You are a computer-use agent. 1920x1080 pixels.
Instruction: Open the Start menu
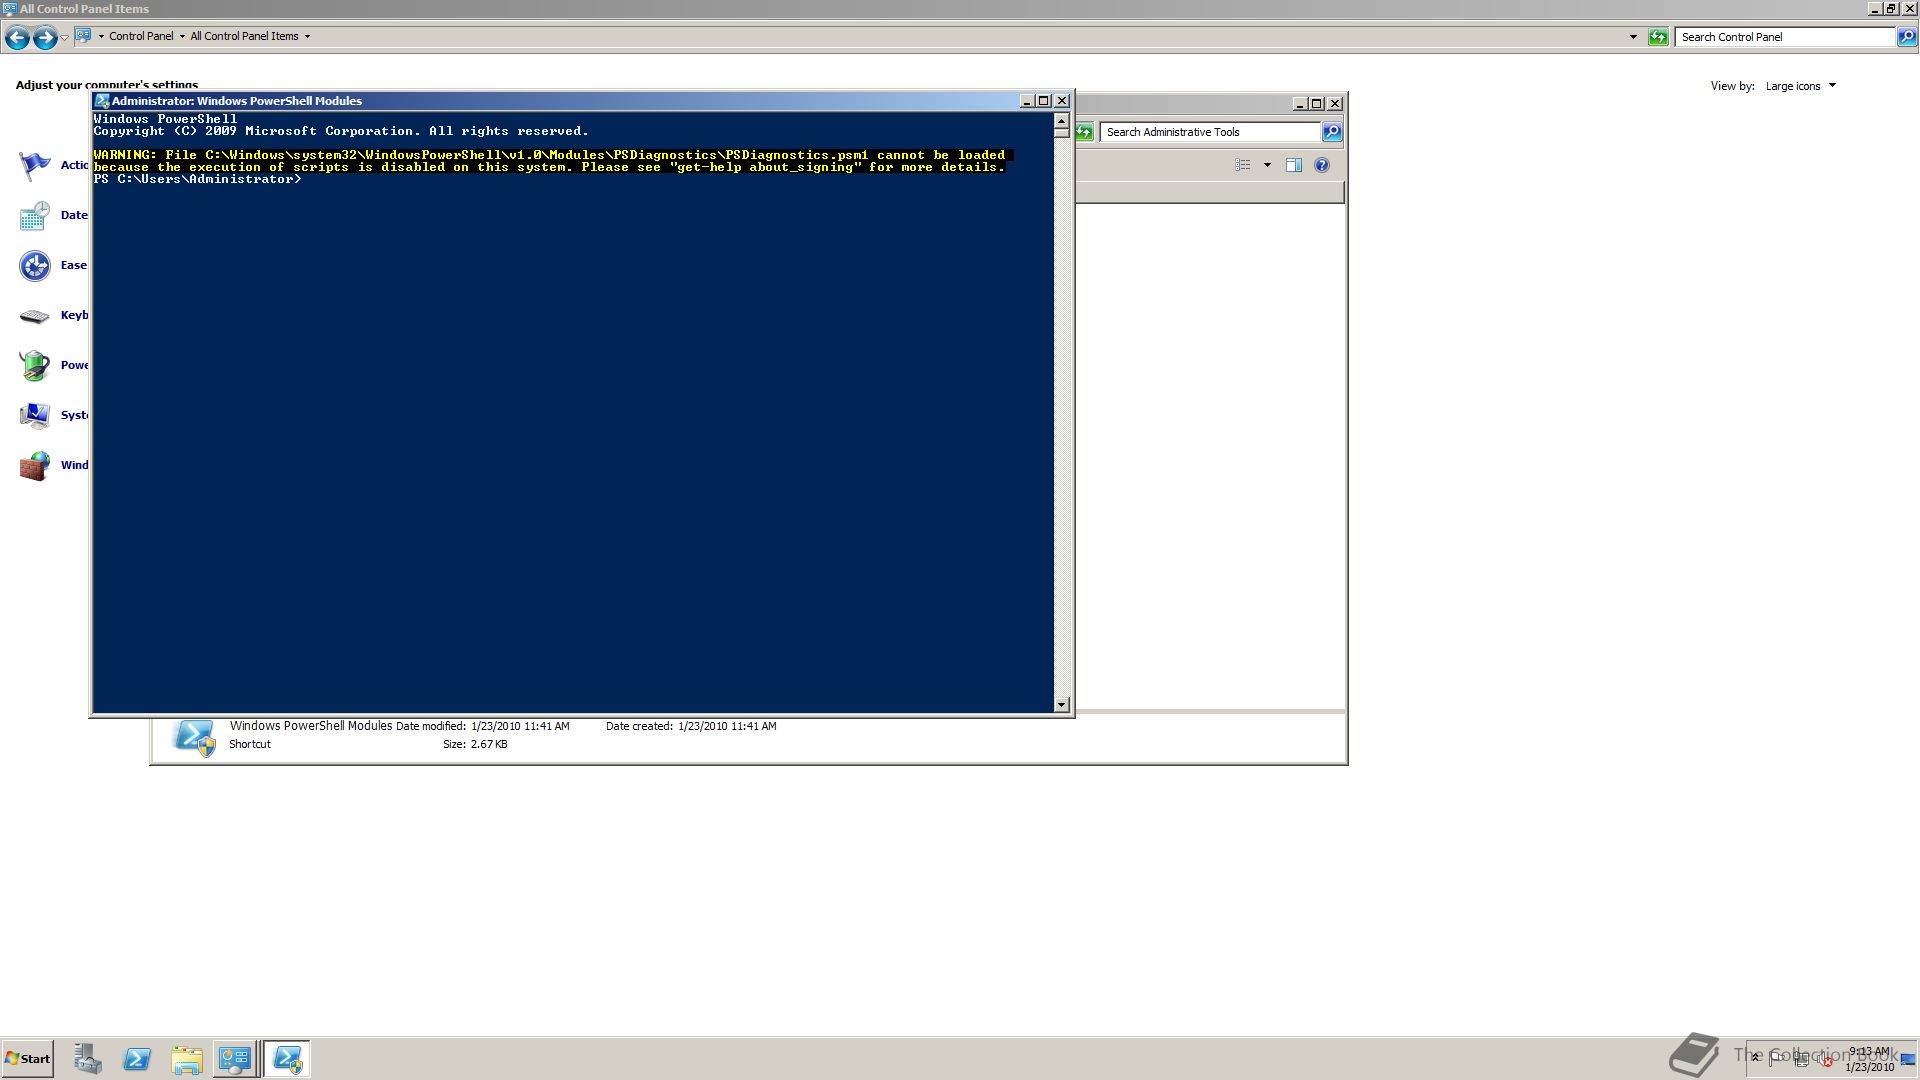[28, 1059]
